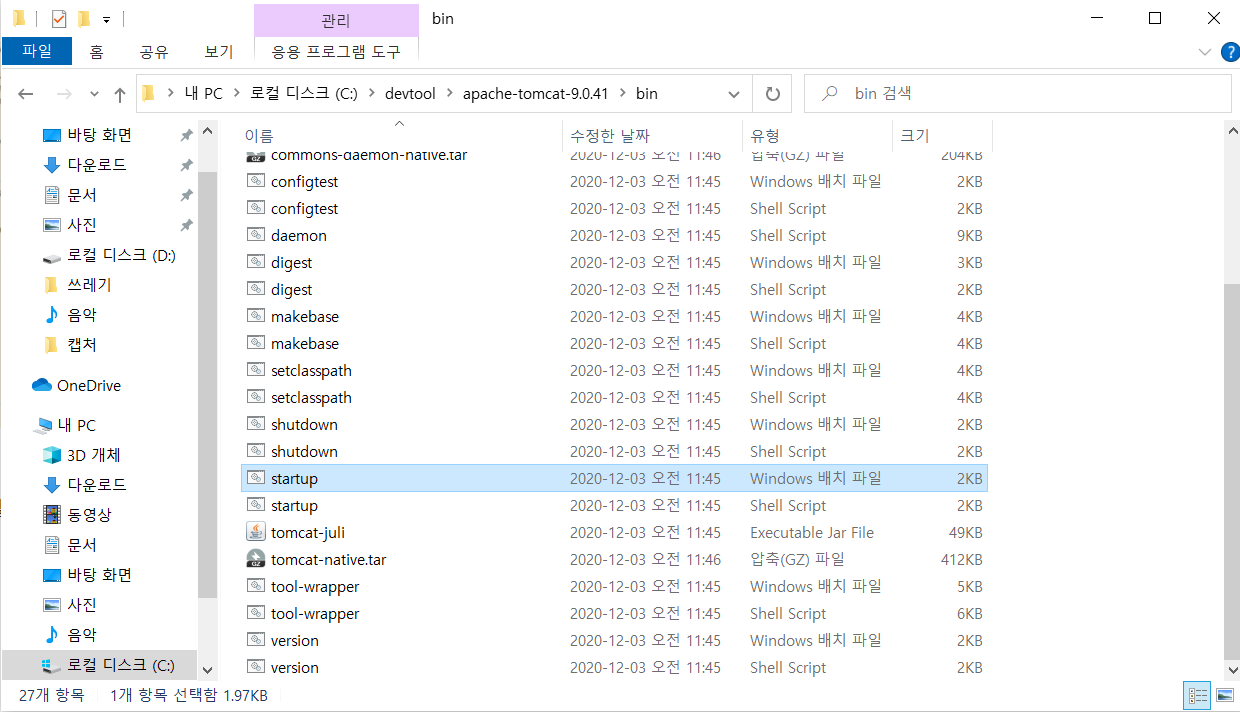
Task: Open 3D 개체 under 내 PC
Action: [x=93, y=455]
